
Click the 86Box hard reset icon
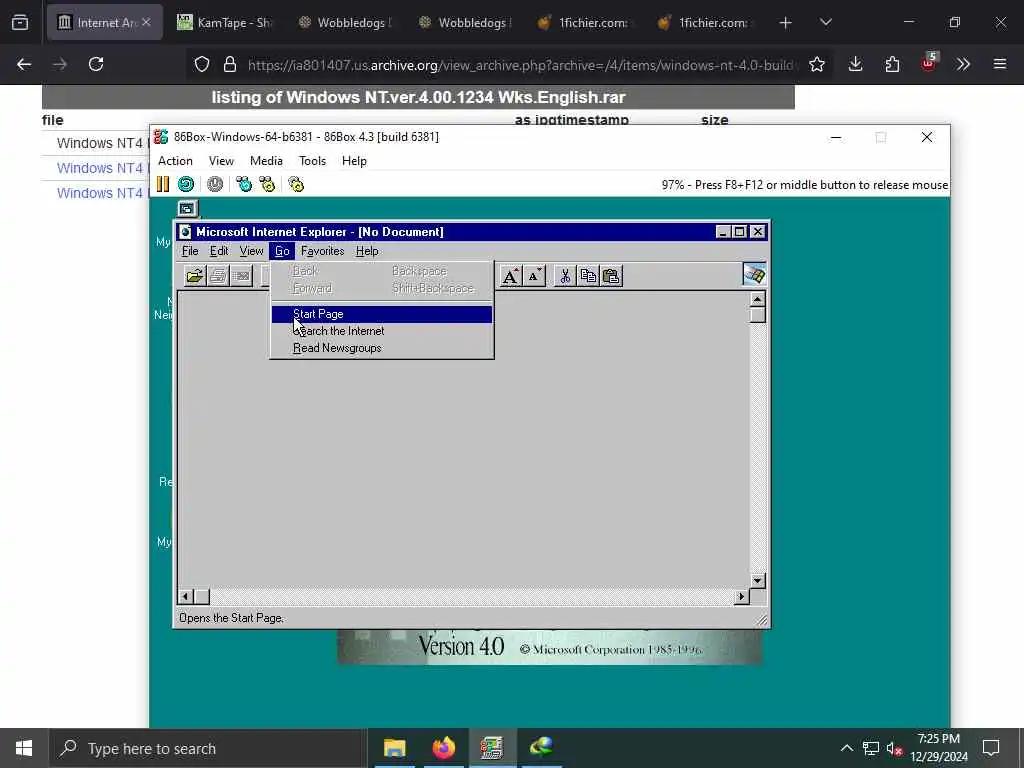(x=186, y=185)
